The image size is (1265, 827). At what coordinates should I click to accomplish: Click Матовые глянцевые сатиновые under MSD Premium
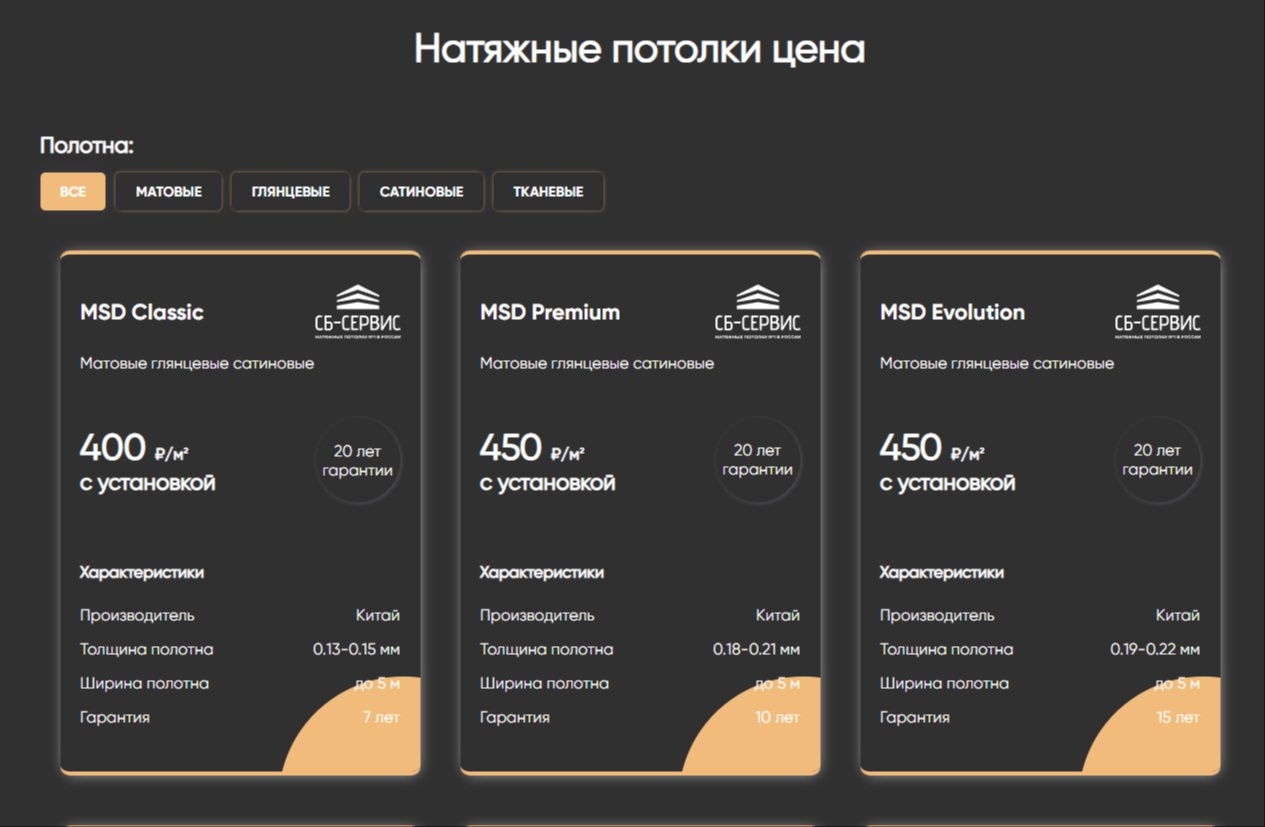tap(597, 363)
